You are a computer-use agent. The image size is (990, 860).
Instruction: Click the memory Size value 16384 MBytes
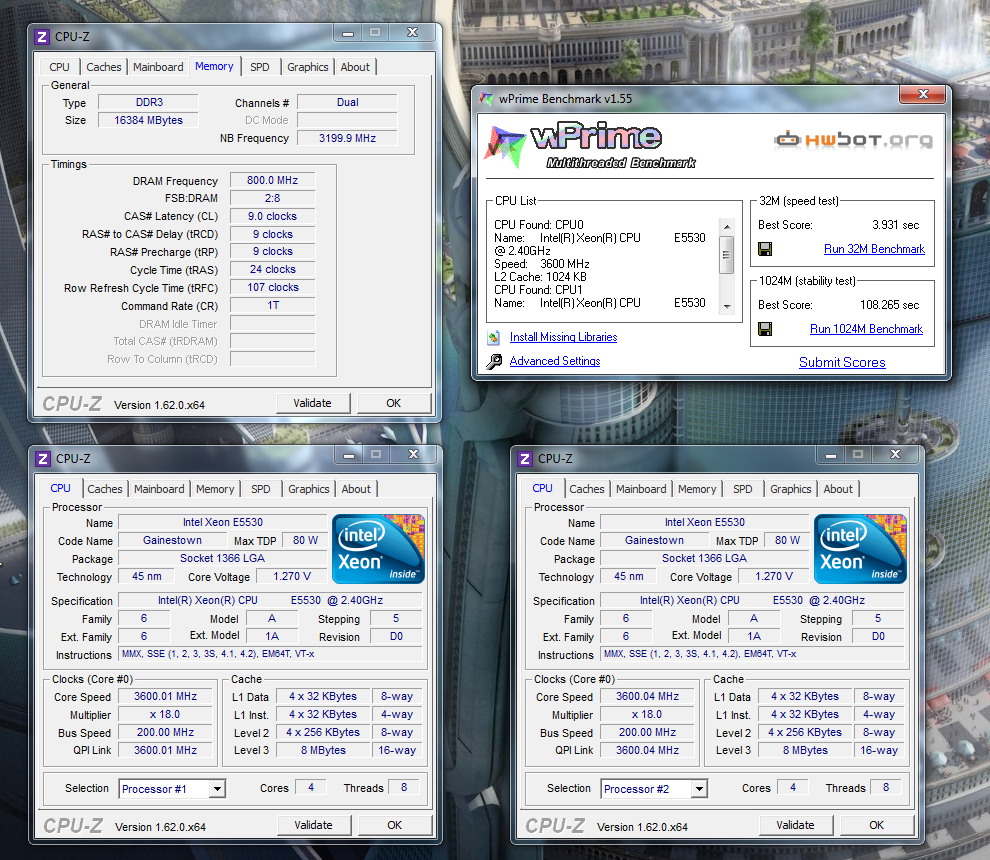click(x=148, y=120)
